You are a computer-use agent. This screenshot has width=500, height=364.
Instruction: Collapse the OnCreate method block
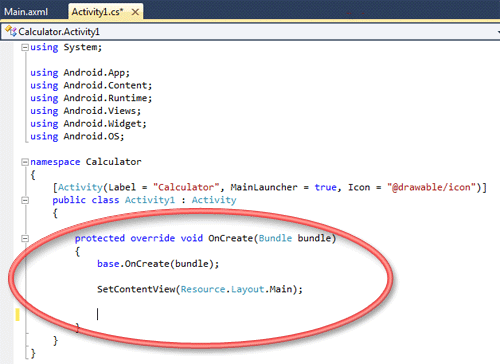click(x=25, y=239)
